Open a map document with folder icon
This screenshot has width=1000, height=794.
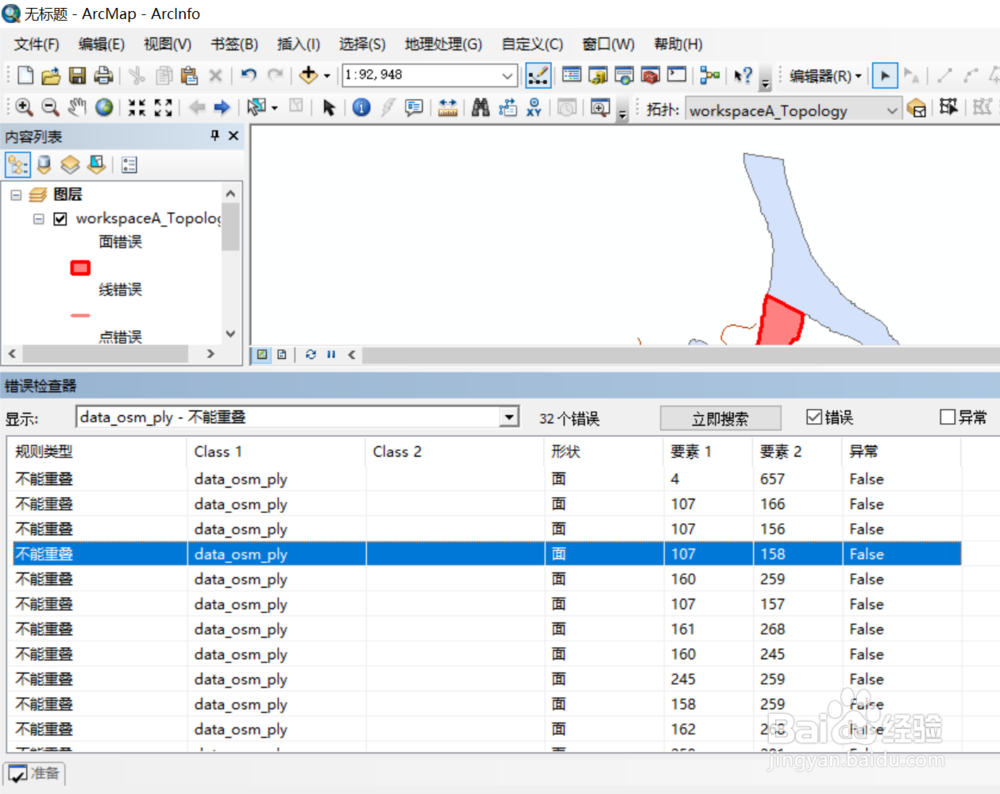click(x=51, y=75)
